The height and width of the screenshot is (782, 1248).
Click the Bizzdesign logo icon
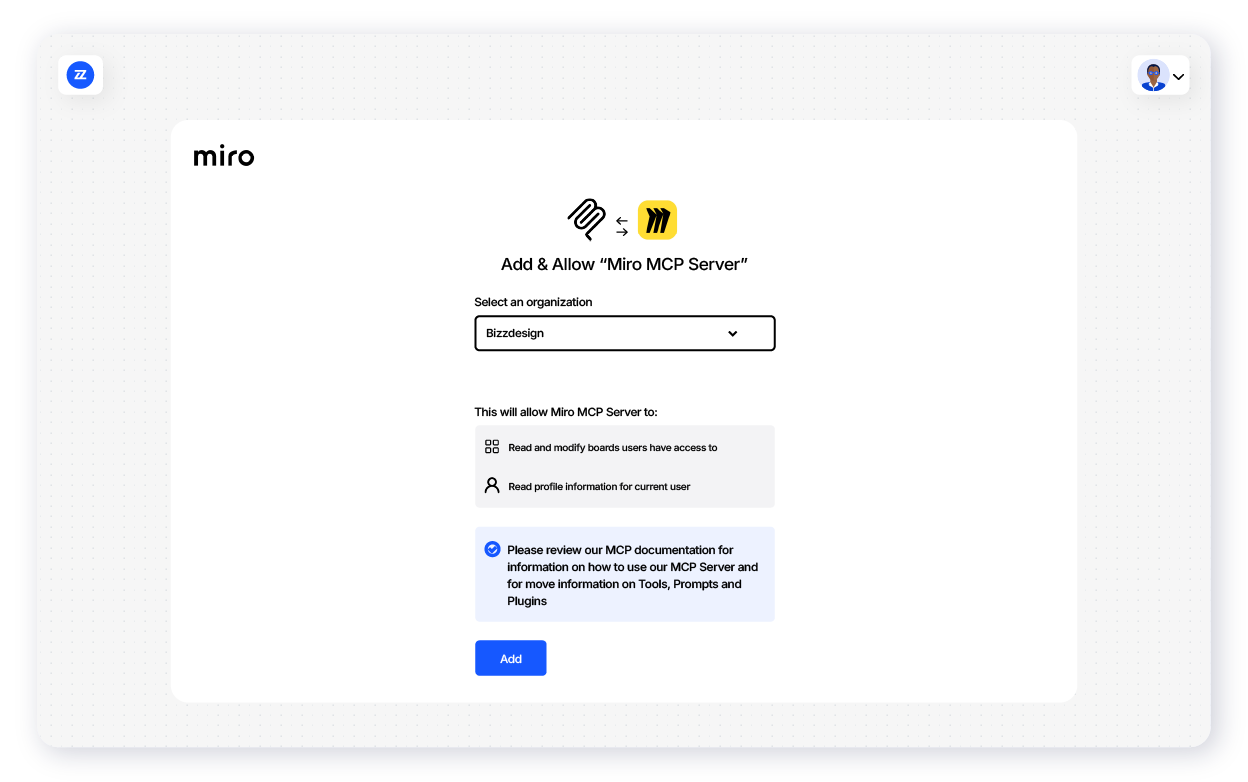point(80,75)
